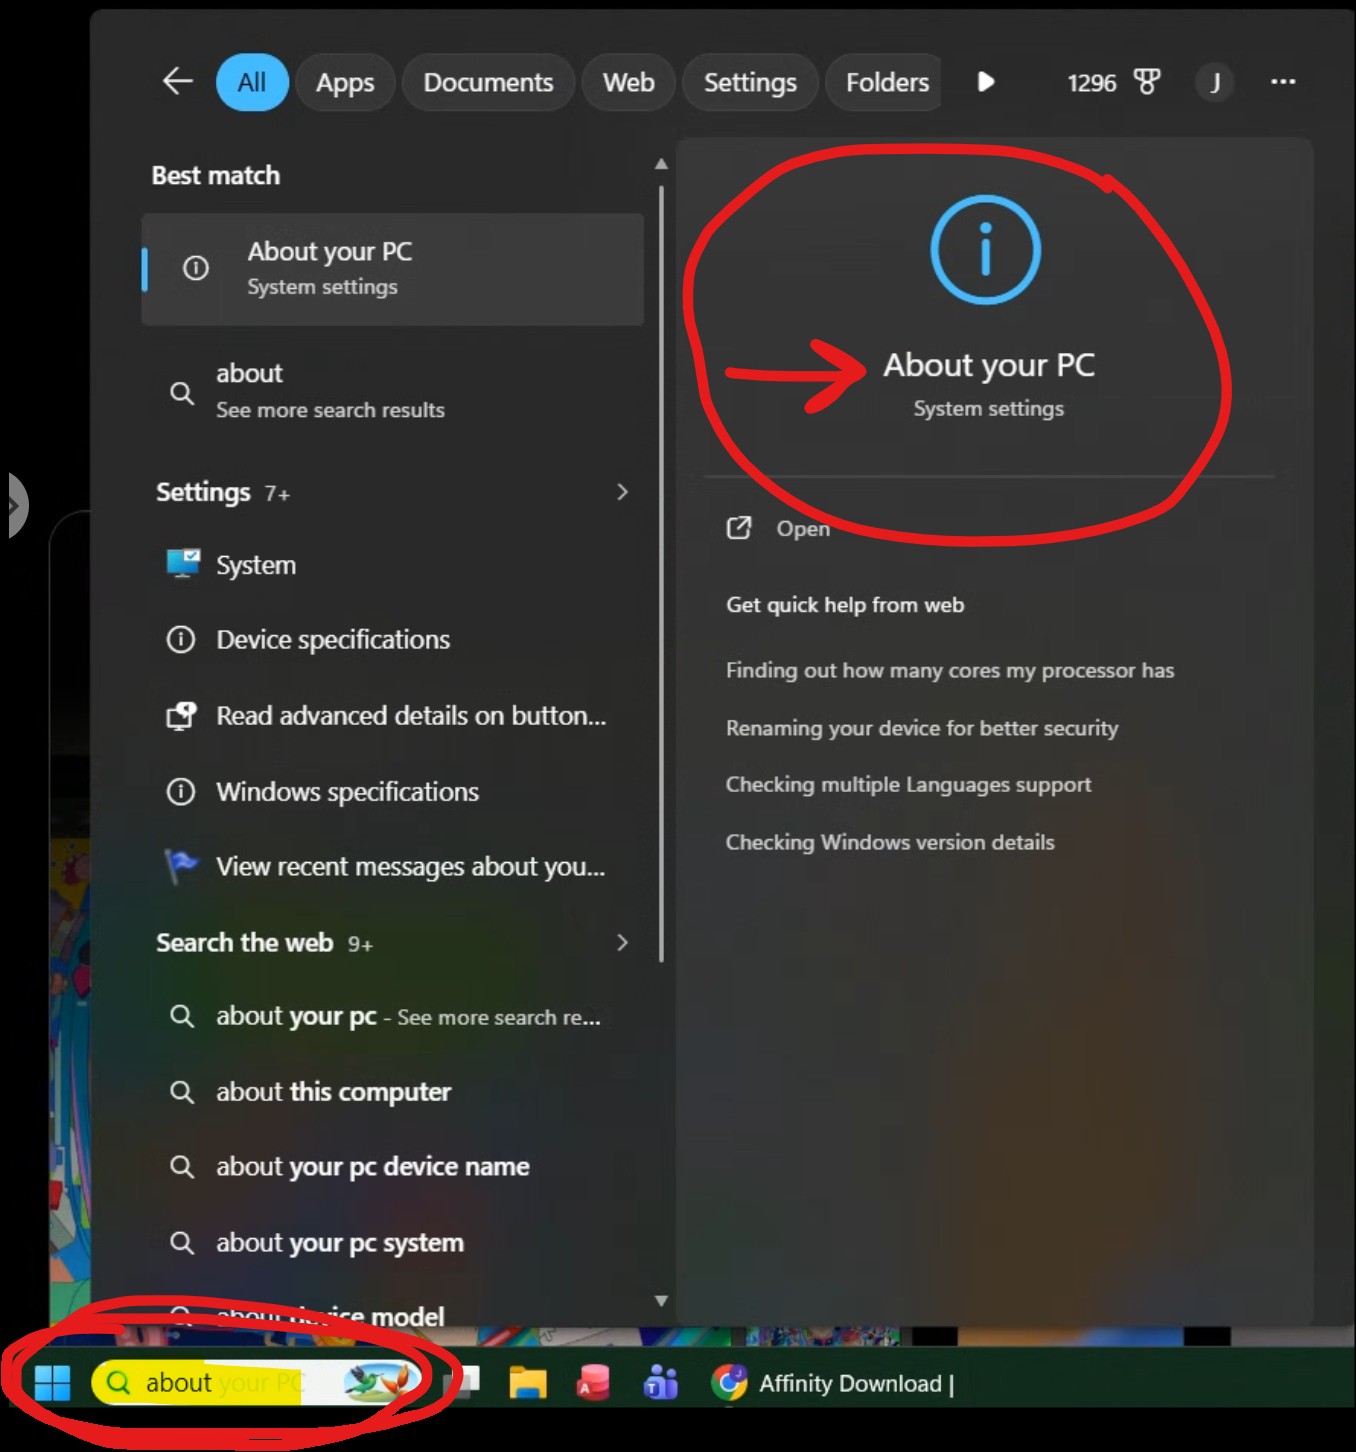Click the back arrow in search panel

(x=178, y=82)
